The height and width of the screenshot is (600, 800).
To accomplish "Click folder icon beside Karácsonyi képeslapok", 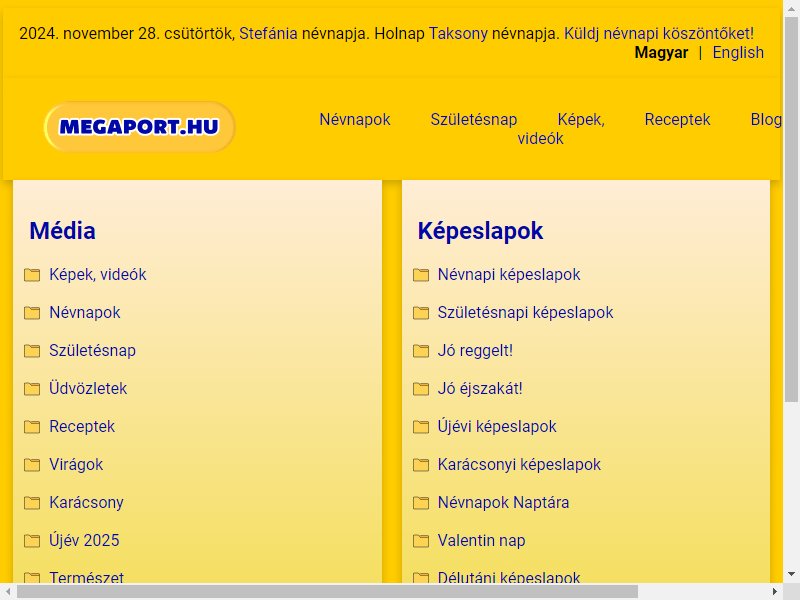I will tap(421, 465).
